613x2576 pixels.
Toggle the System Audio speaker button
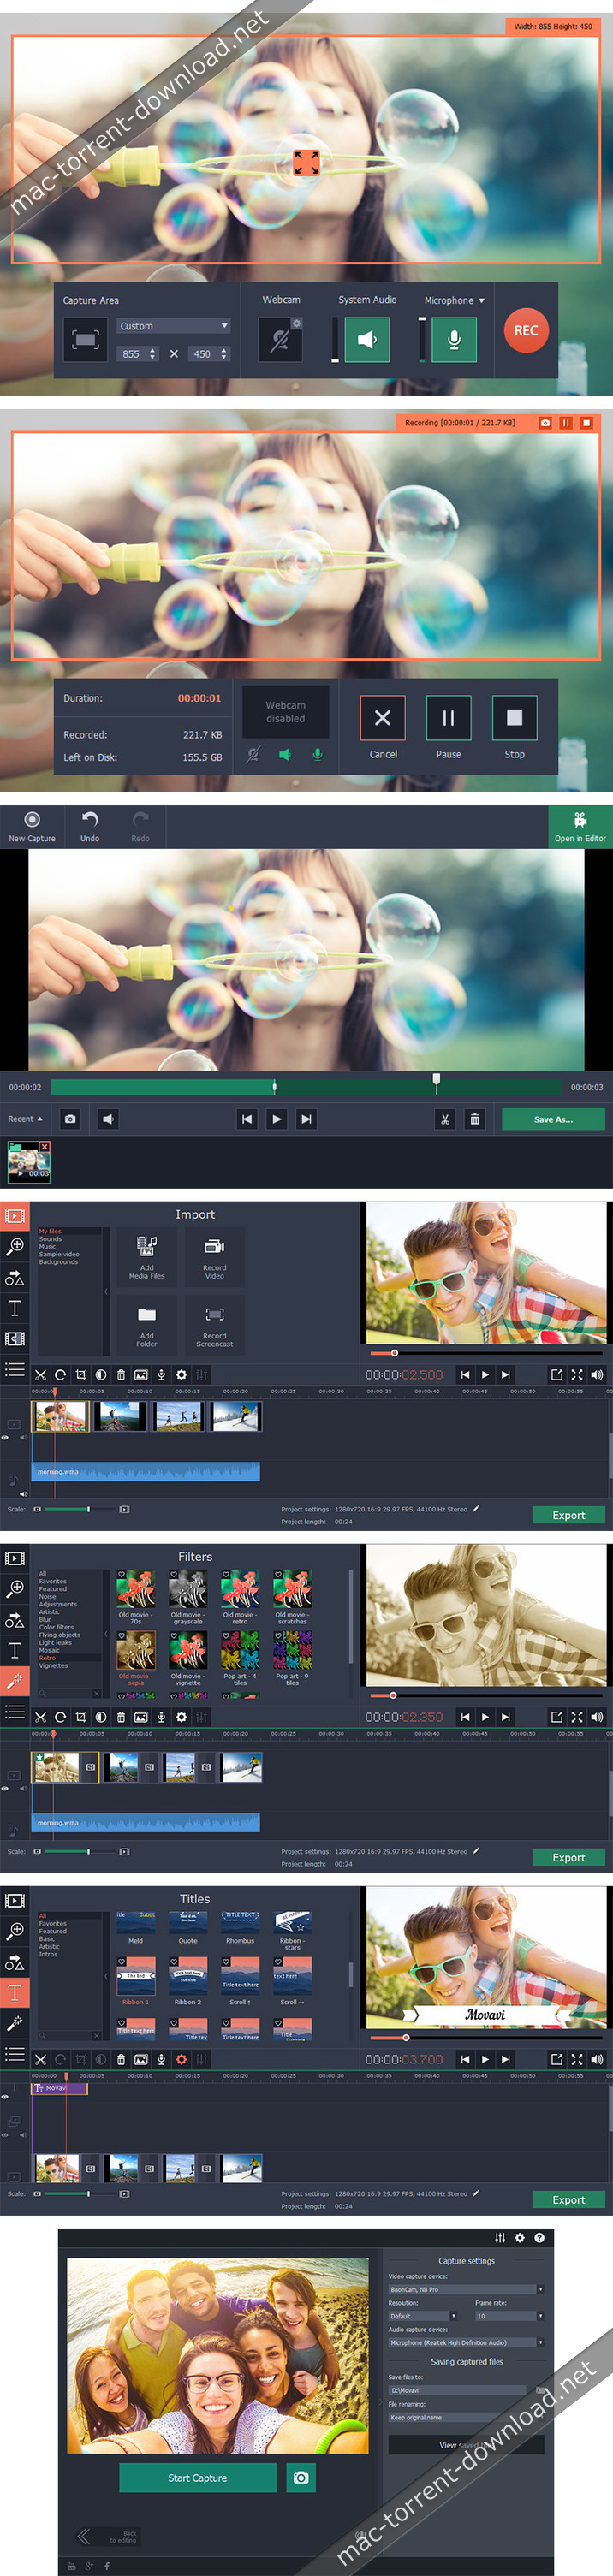click(367, 339)
